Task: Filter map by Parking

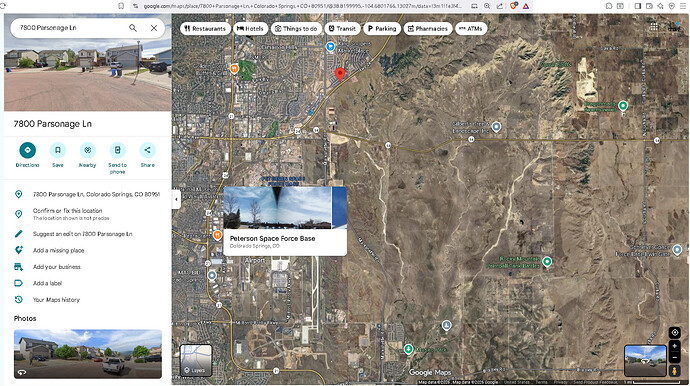Action: click(382, 29)
